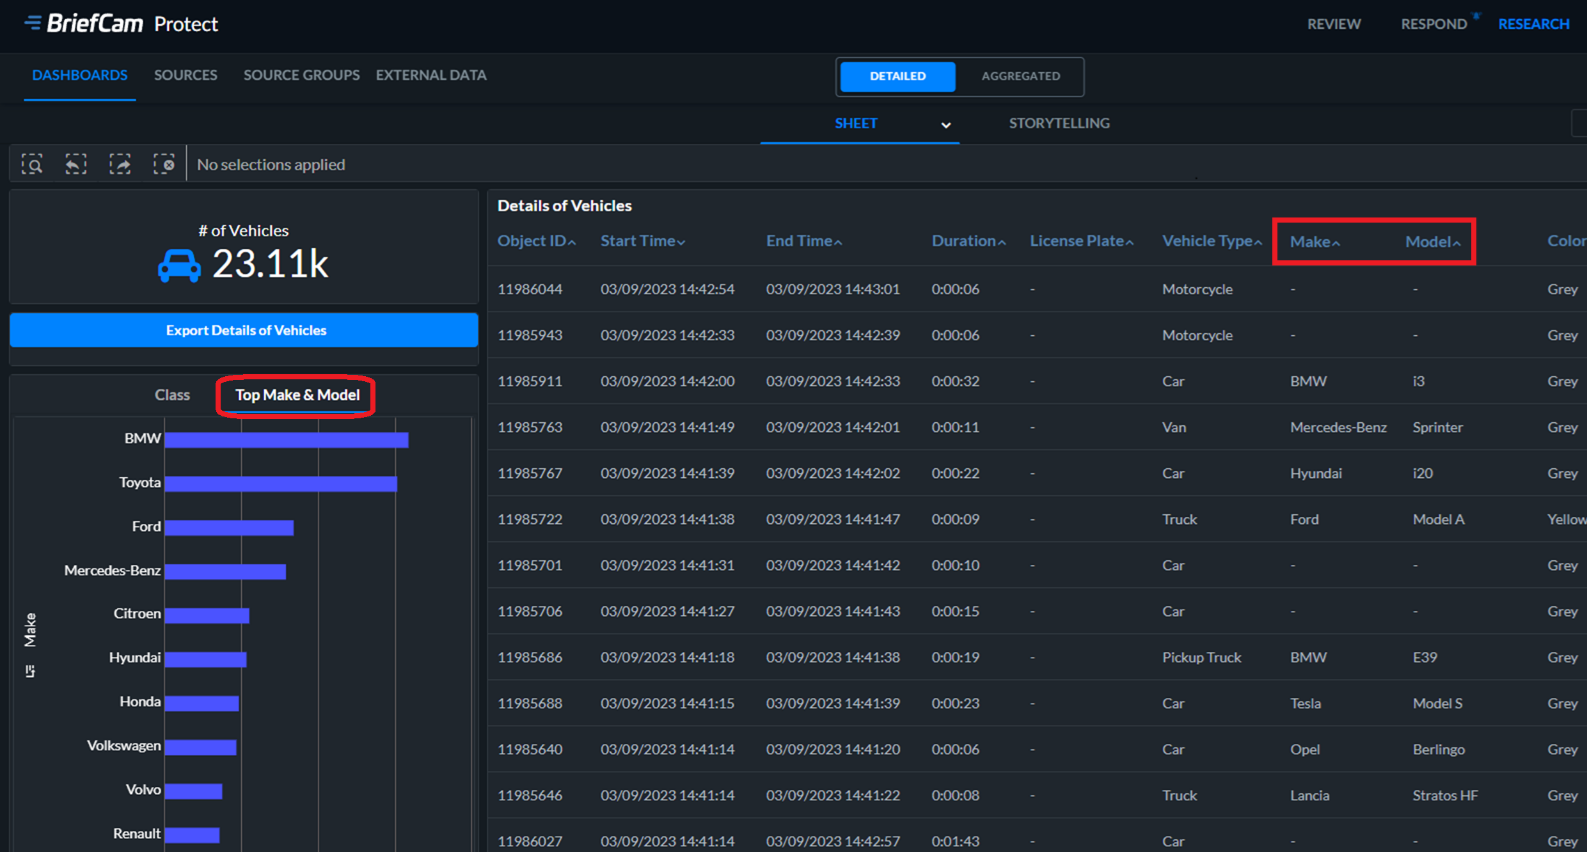Step forward one selection
This screenshot has height=852, width=1587.
point(120,164)
